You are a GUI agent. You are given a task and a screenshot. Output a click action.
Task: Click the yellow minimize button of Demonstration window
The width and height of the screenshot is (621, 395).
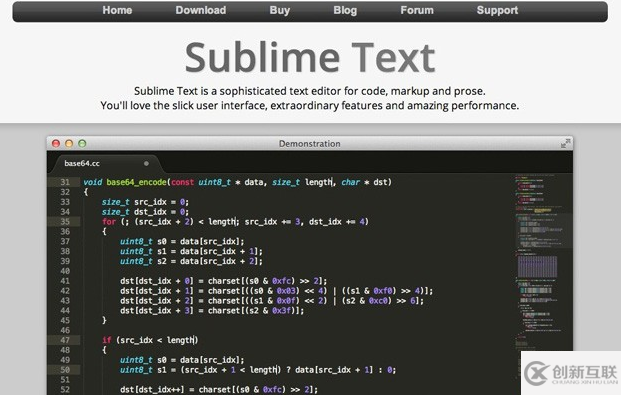(69, 143)
